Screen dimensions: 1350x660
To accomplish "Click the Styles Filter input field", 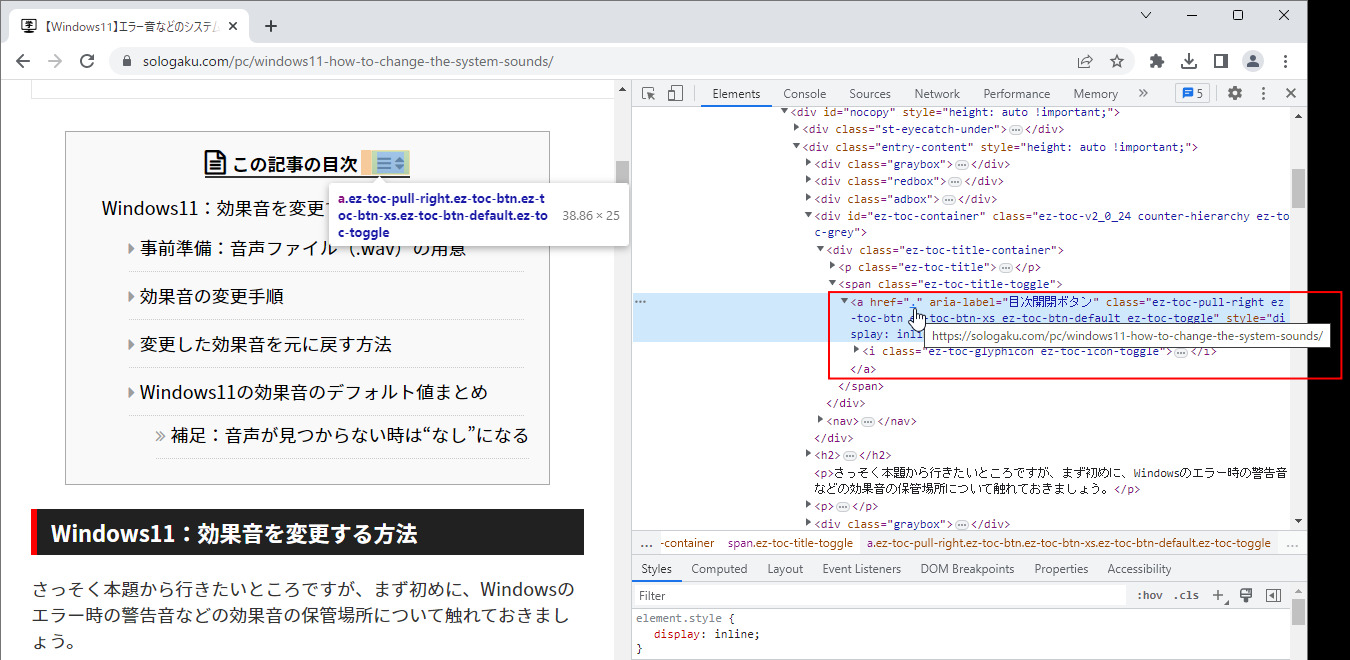I will (880, 596).
